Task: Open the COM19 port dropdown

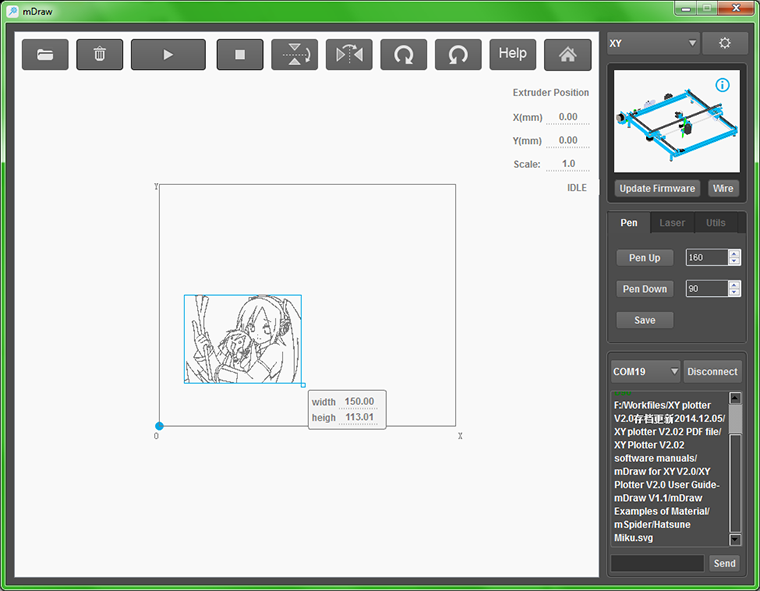Action: [645, 371]
